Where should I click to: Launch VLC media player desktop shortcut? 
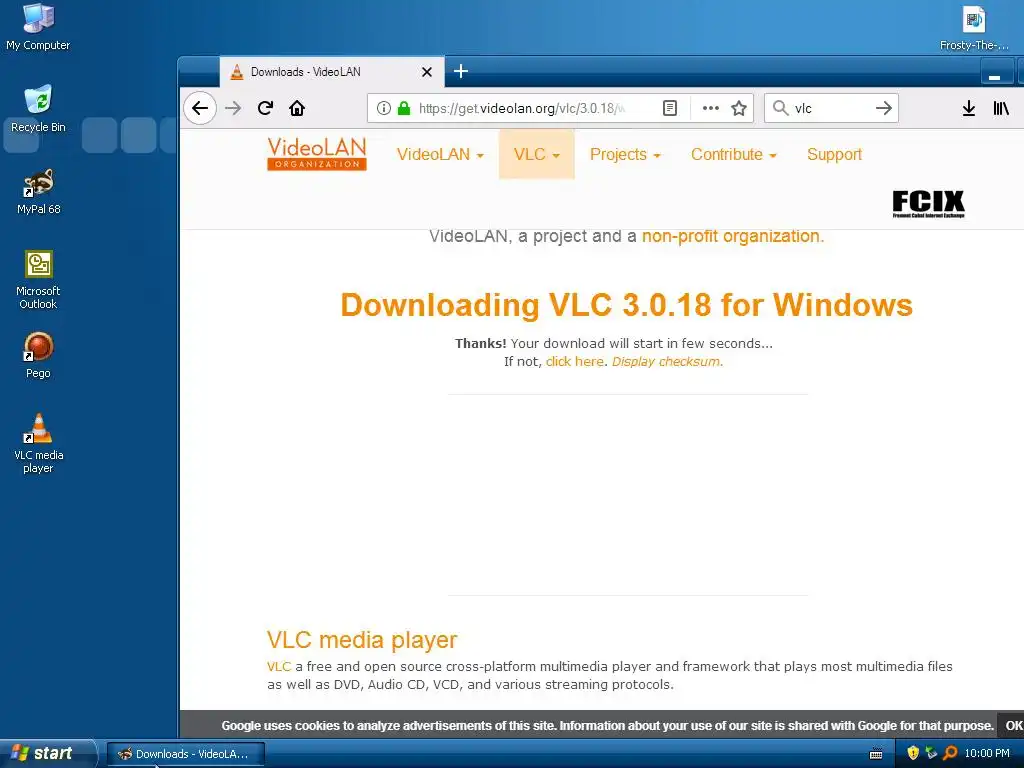(38, 443)
